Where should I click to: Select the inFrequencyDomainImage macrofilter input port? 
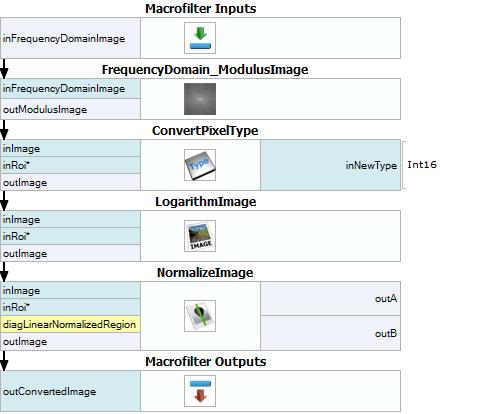tap(70, 38)
